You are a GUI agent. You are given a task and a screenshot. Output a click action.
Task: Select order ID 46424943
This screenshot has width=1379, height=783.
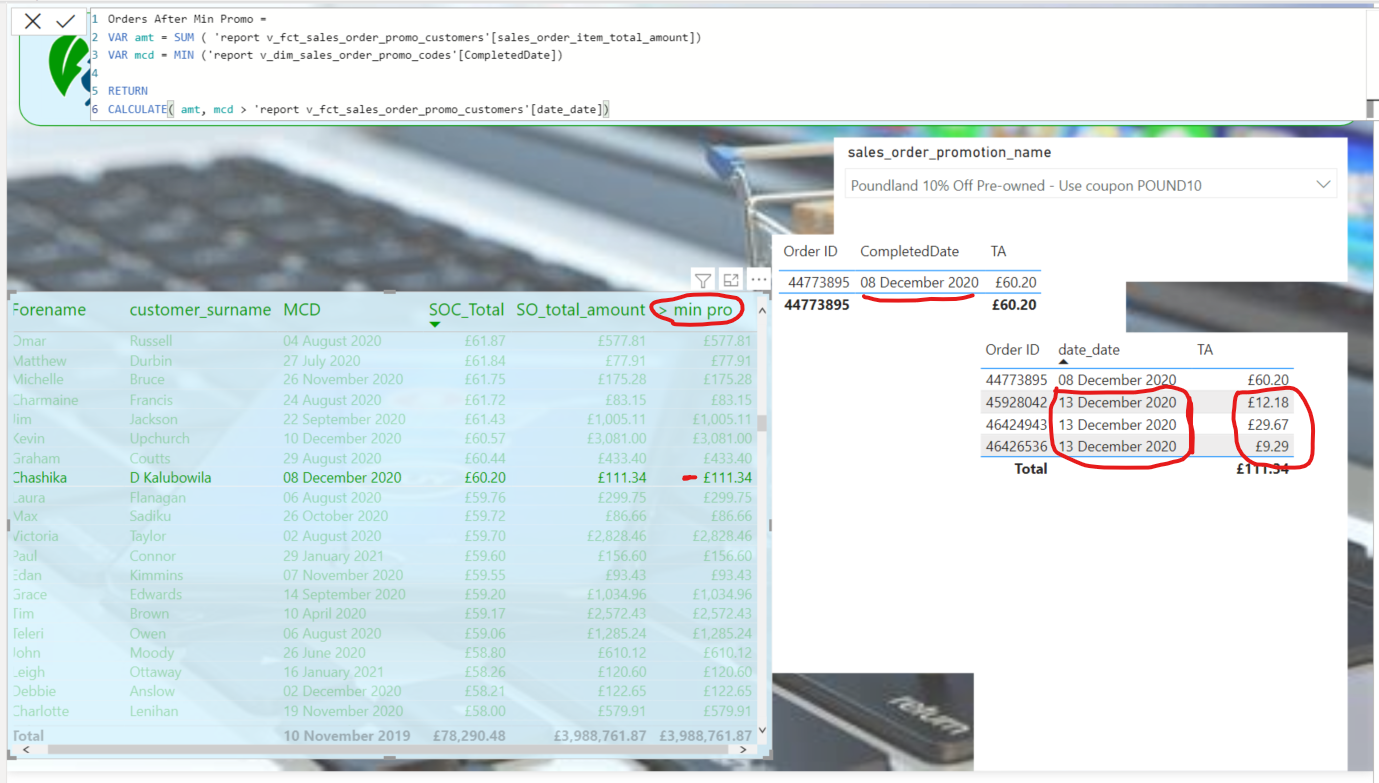click(x=1016, y=424)
